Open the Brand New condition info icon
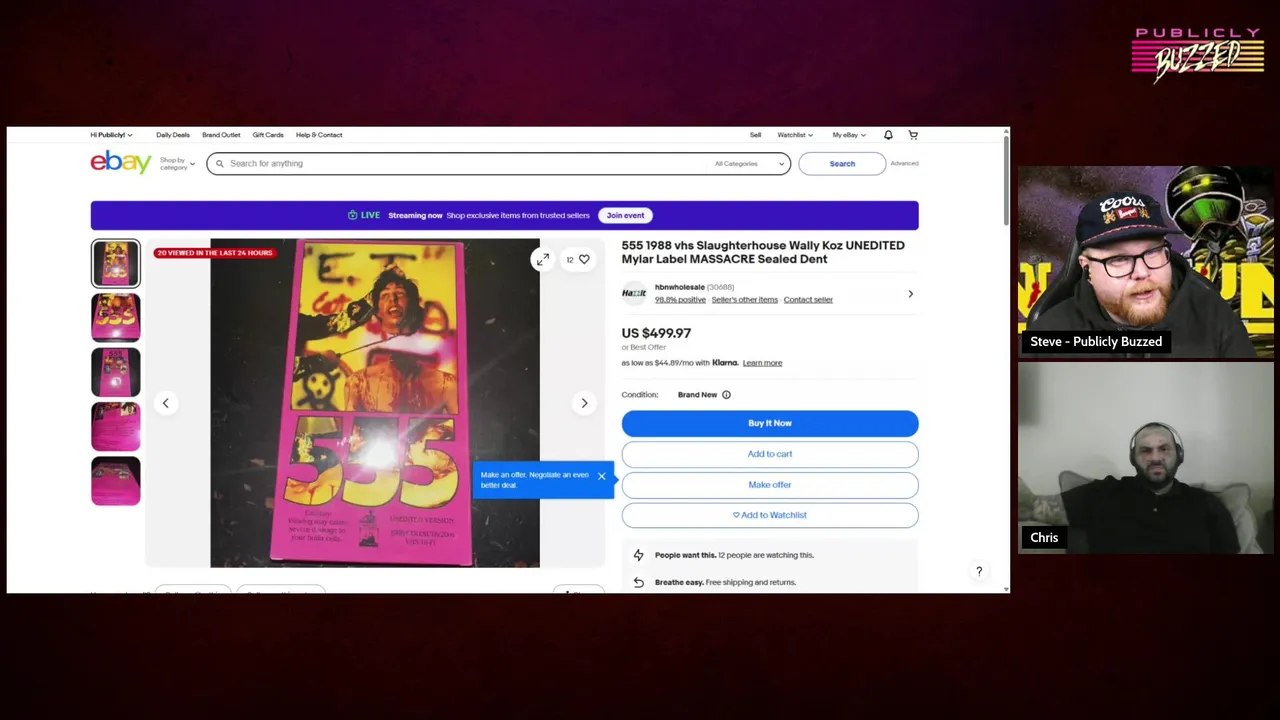1280x720 pixels. pos(726,395)
